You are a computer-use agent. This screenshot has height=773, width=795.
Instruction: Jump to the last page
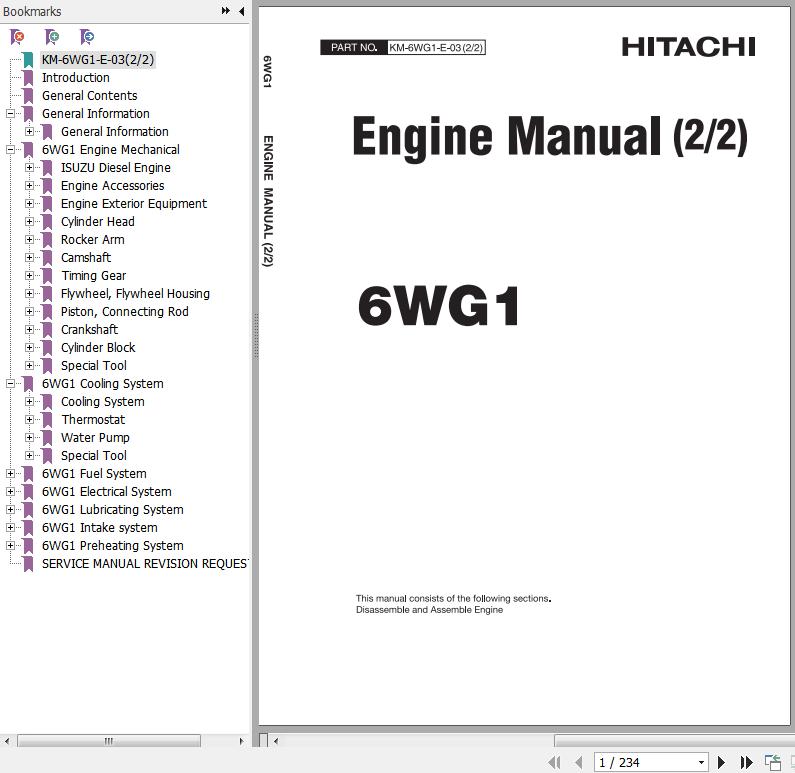746,762
